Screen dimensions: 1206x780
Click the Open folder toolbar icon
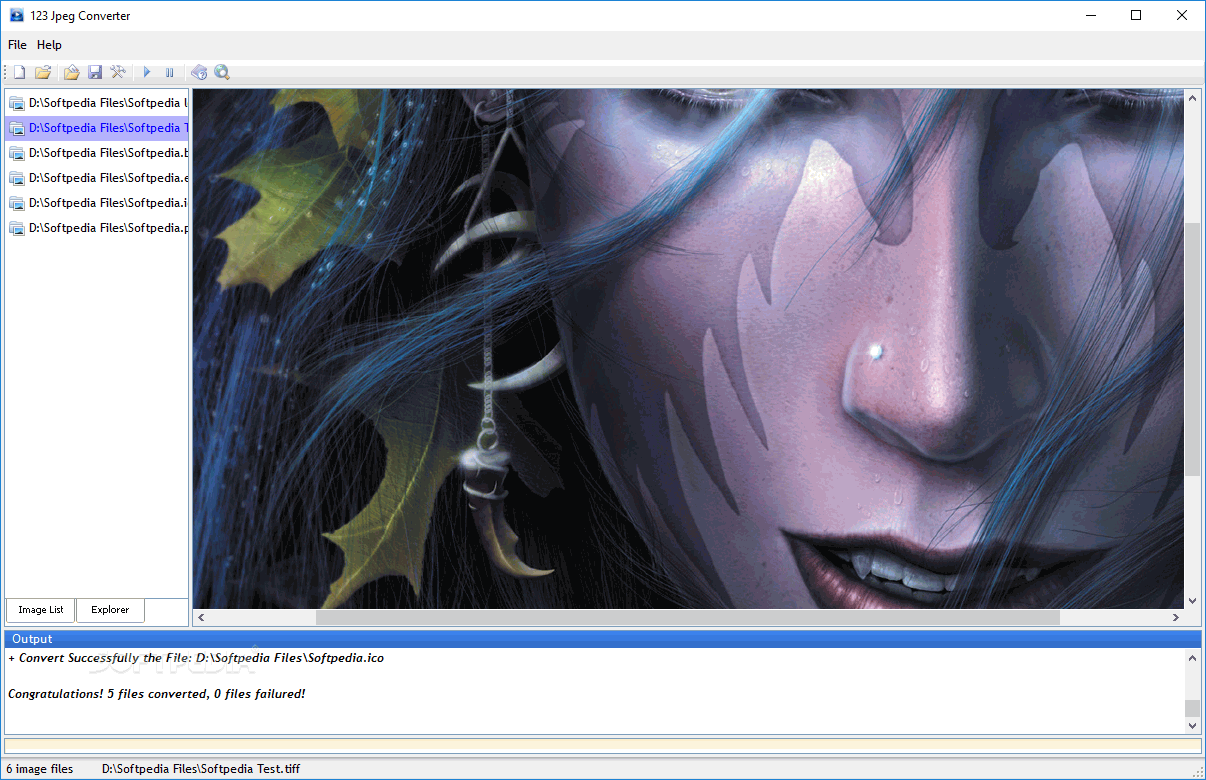[43, 72]
